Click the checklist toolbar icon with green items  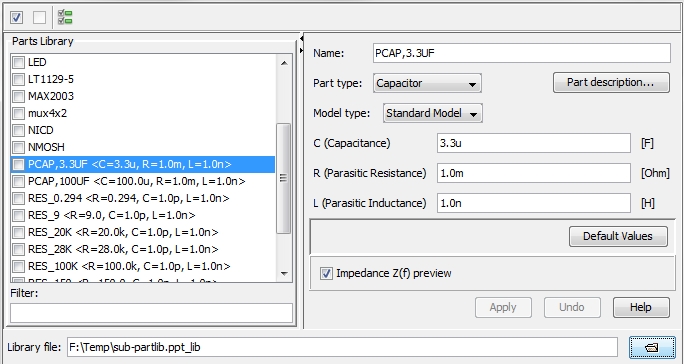coord(65,17)
